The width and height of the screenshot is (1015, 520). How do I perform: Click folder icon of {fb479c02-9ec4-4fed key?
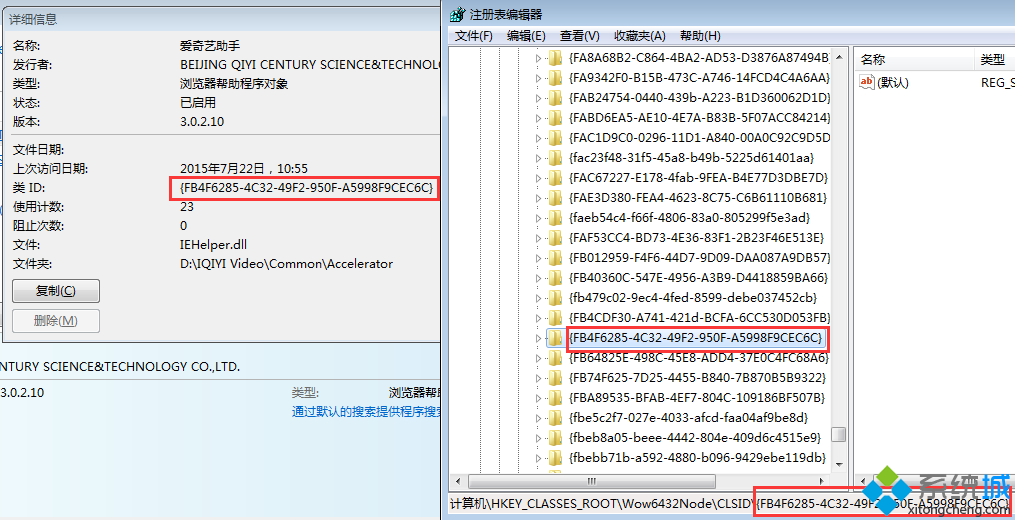pyautogui.click(x=555, y=298)
